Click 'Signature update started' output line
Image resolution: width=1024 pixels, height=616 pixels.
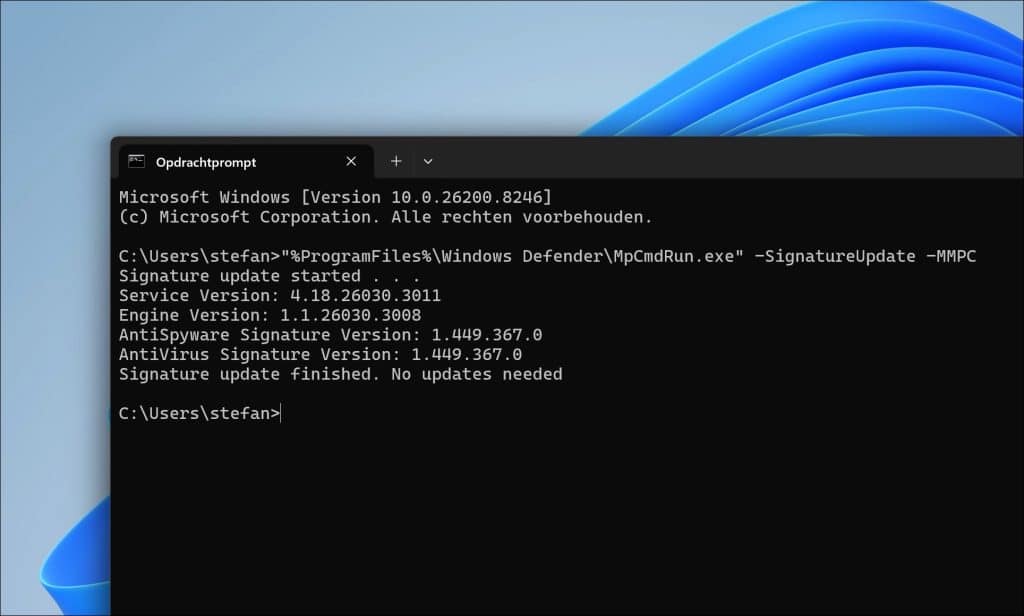click(269, 276)
